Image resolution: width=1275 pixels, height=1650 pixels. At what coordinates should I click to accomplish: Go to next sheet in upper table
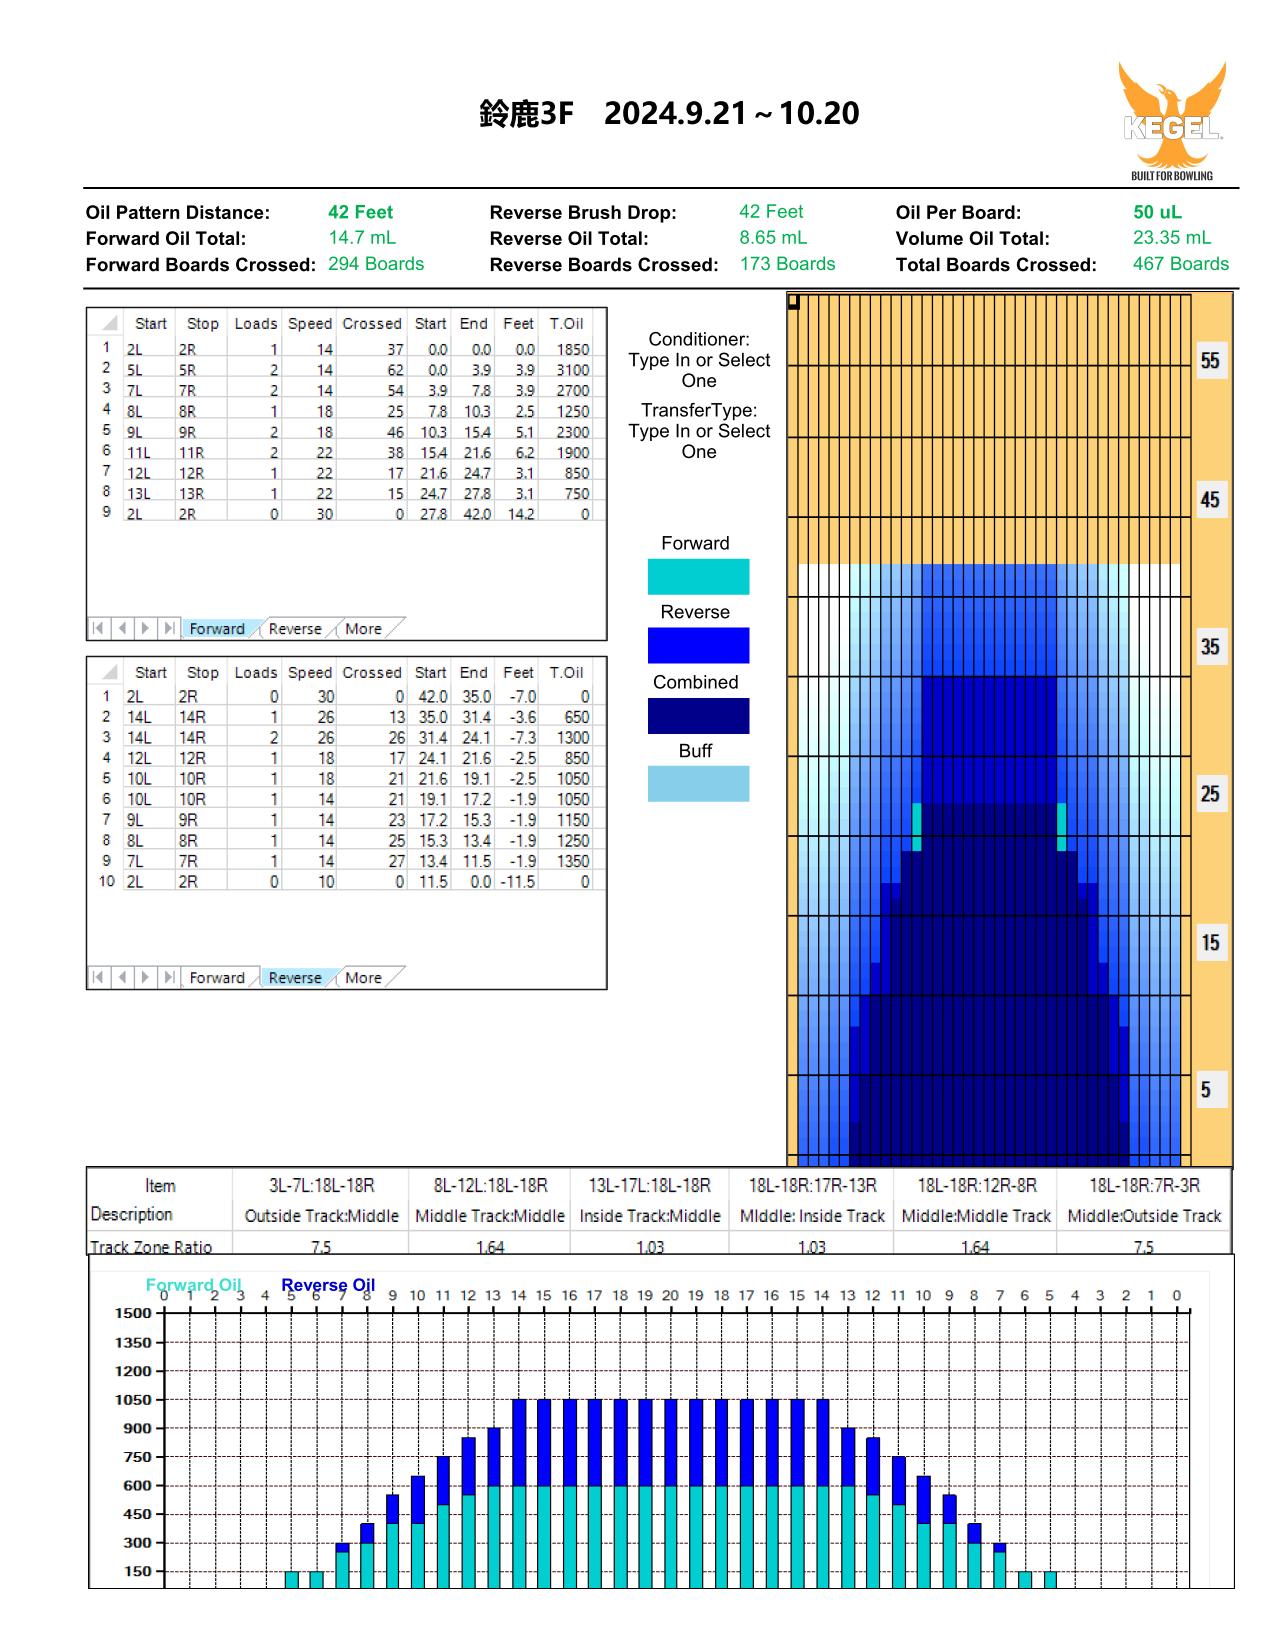pyautogui.click(x=146, y=629)
